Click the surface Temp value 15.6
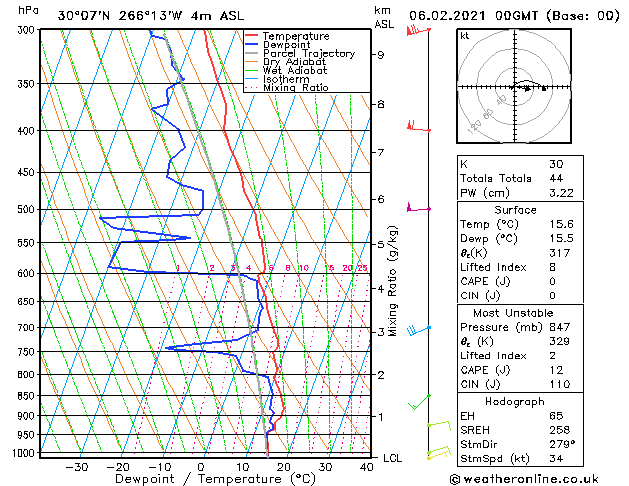 click(561, 224)
